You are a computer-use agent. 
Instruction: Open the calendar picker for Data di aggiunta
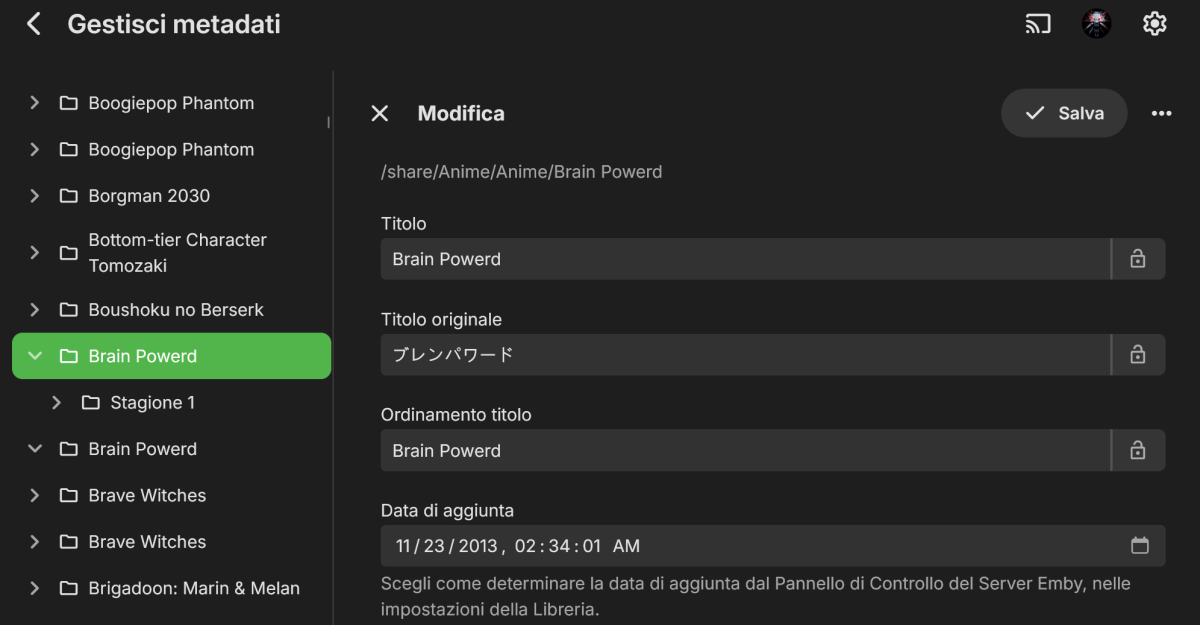tap(1140, 546)
